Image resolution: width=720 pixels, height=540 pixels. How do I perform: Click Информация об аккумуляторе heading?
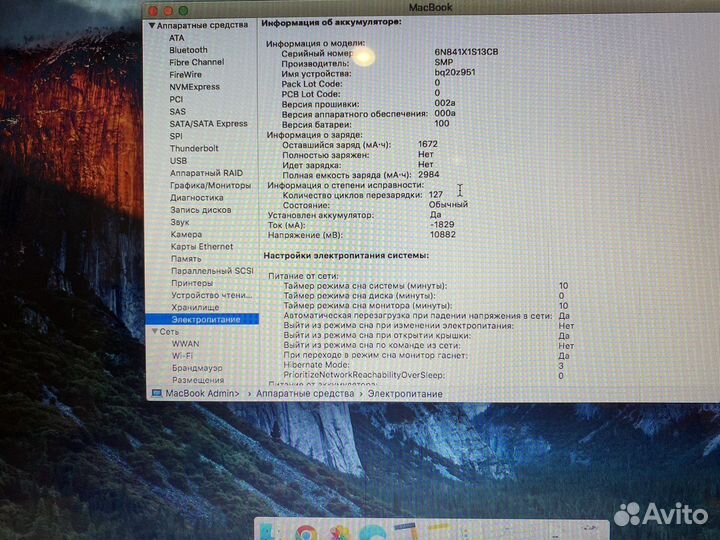click(x=331, y=22)
